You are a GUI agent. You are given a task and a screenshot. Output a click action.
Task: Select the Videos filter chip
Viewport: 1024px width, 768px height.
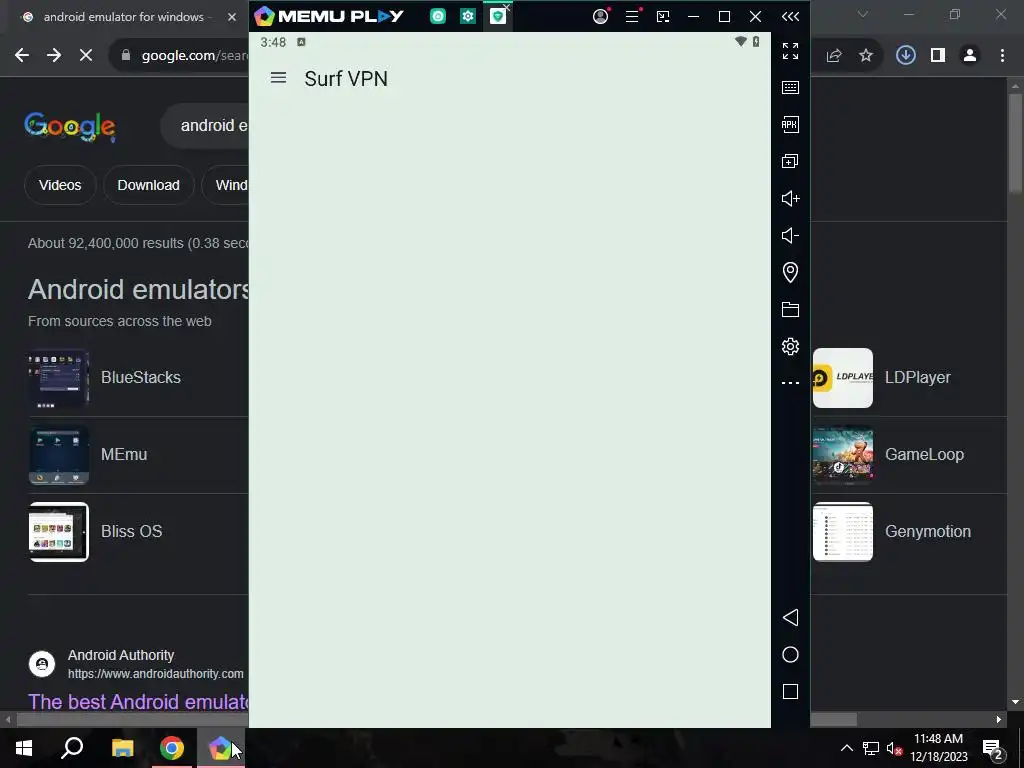(60, 185)
